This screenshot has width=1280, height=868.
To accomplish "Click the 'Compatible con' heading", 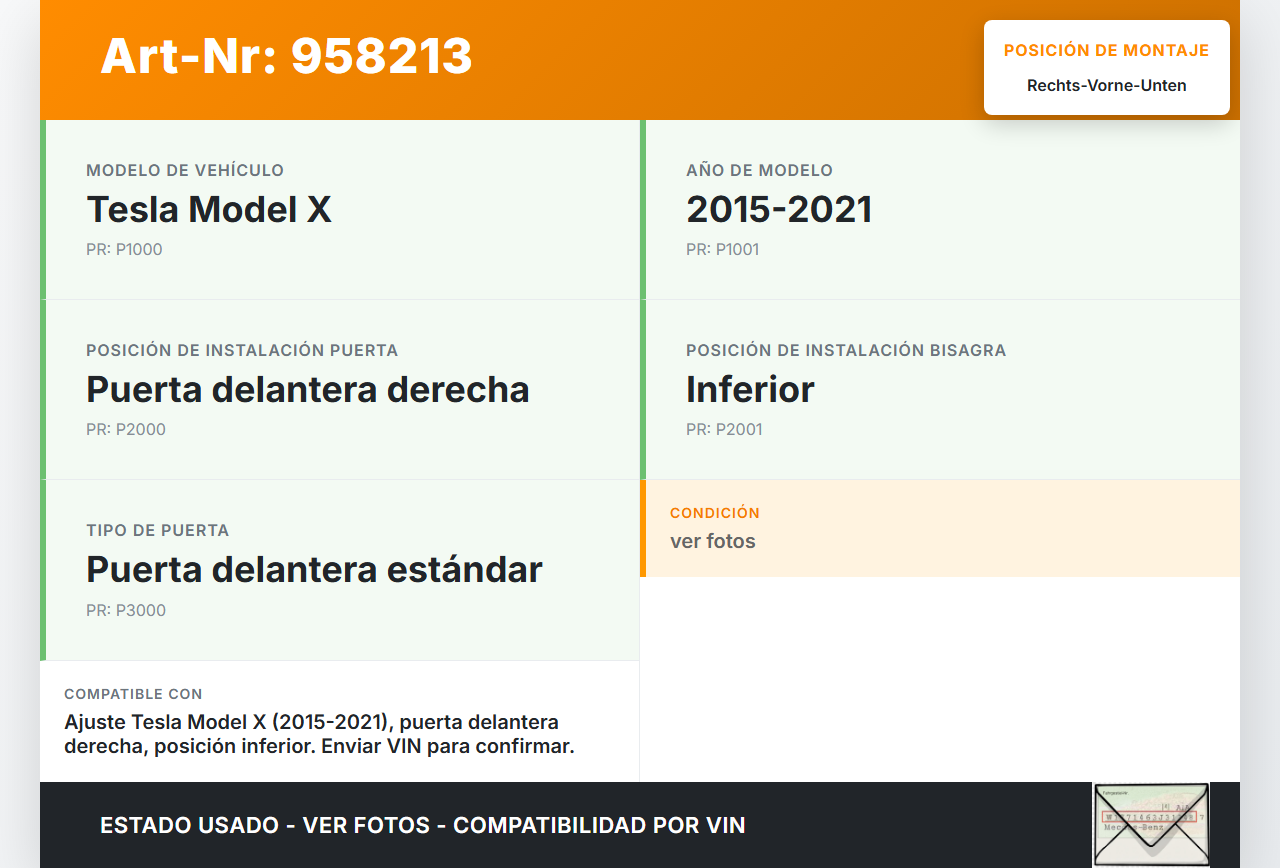I will click(x=133, y=693).
